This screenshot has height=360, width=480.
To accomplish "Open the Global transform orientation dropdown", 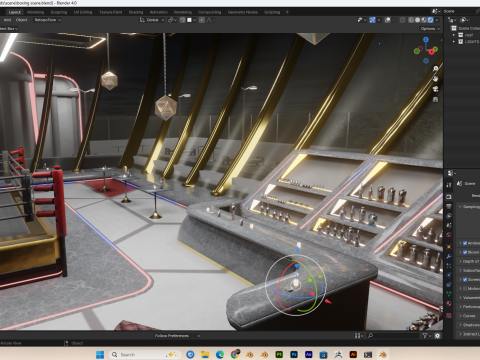I will click(x=152, y=20).
